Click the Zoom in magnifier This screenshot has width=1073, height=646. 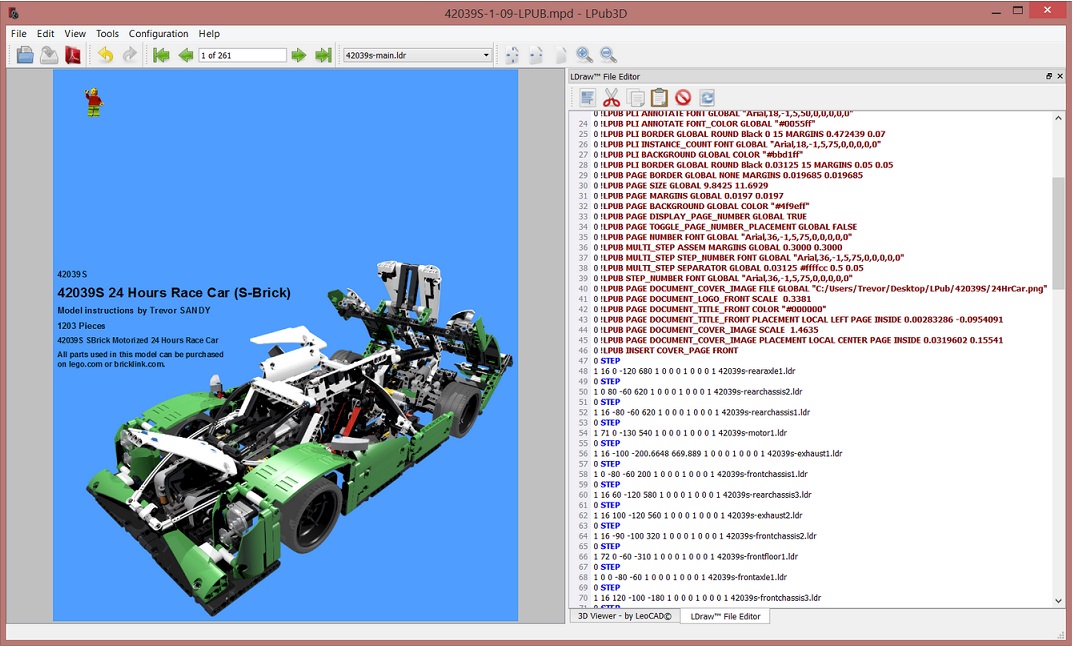(584, 55)
